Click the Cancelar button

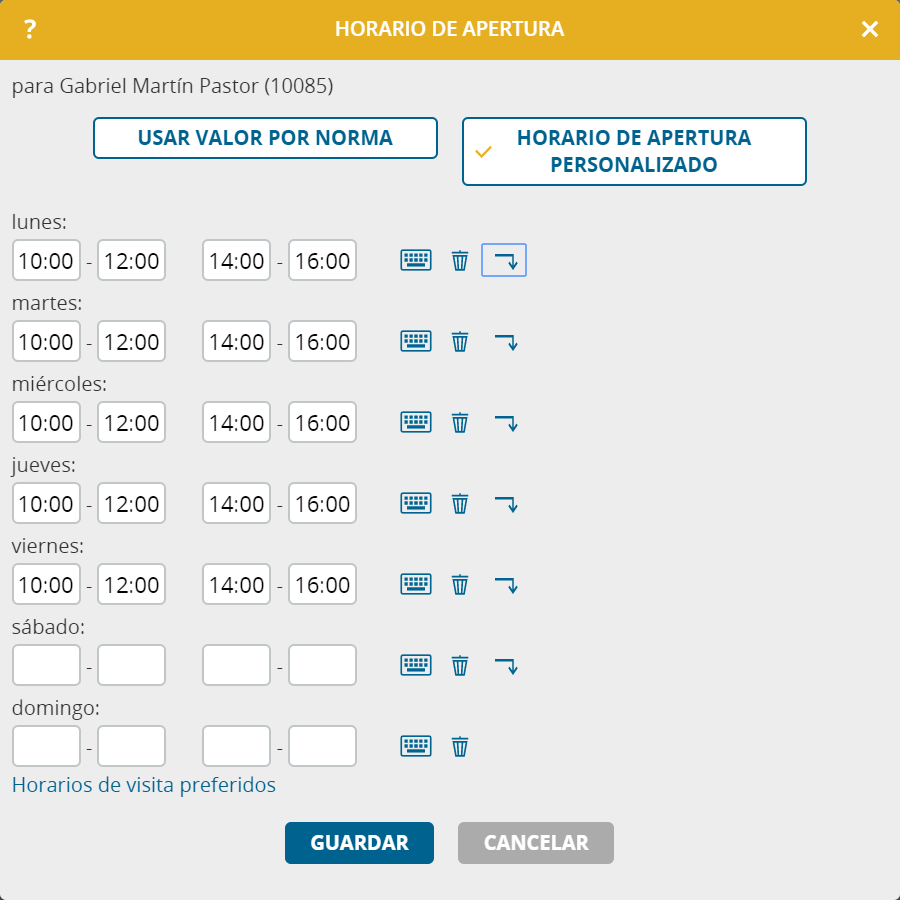pos(536,843)
